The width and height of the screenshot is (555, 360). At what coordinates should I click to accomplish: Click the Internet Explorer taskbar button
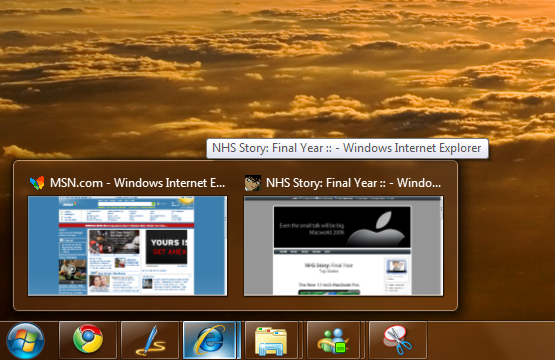(x=210, y=340)
